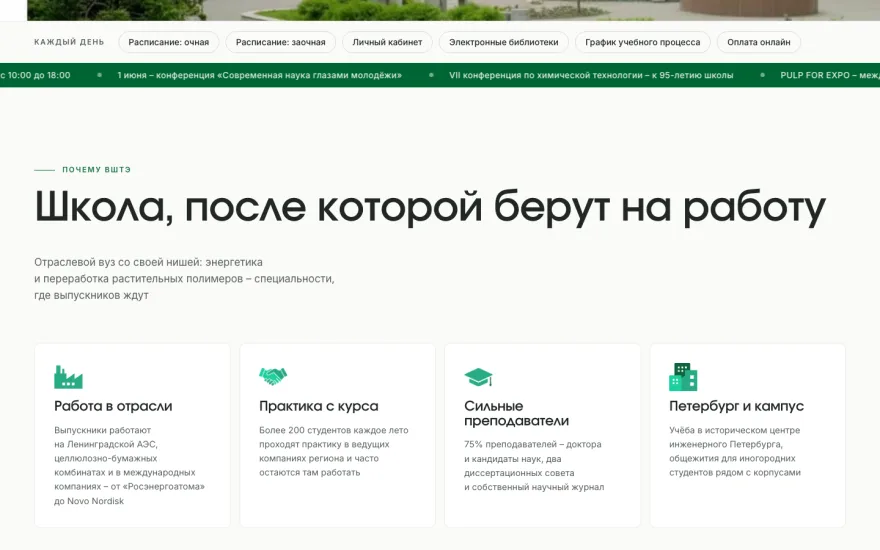Click the Сильные преподаватели card title

pyautogui.click(x=516, y=413)
